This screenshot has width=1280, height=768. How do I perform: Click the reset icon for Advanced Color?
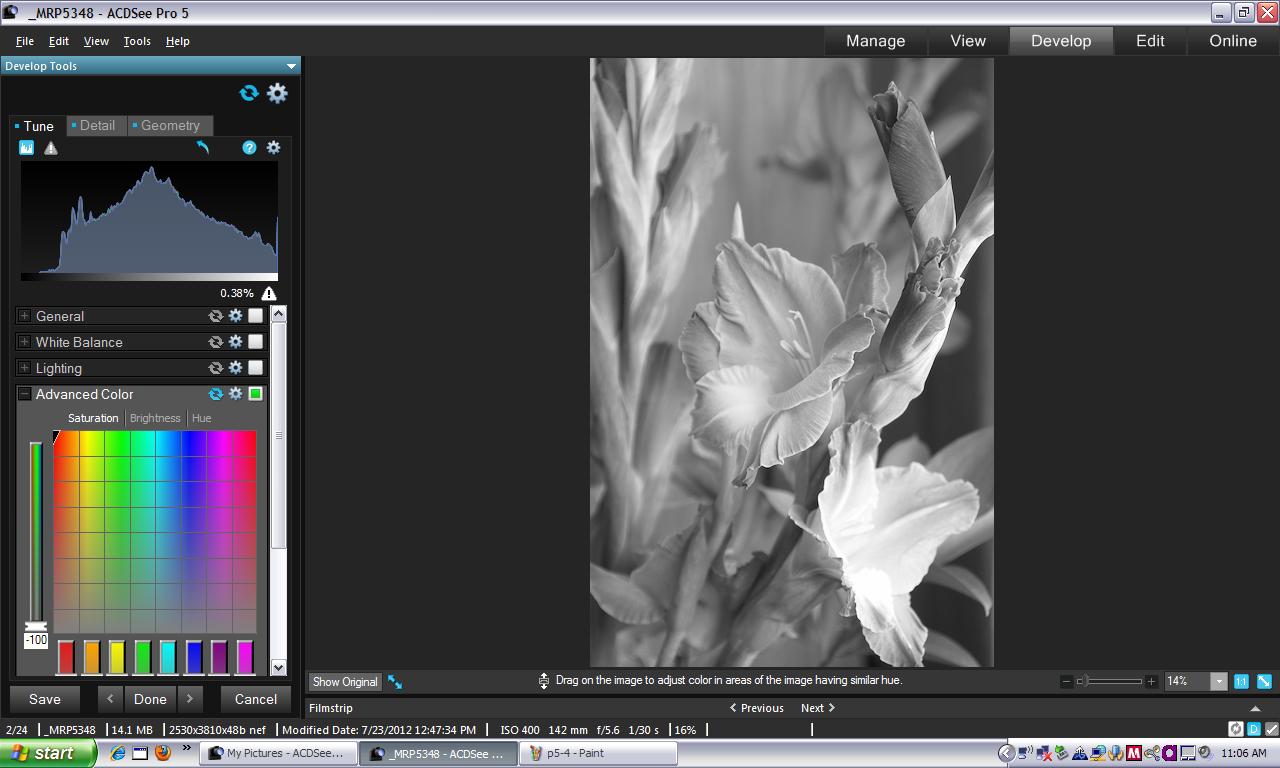(x=215, y=394)
